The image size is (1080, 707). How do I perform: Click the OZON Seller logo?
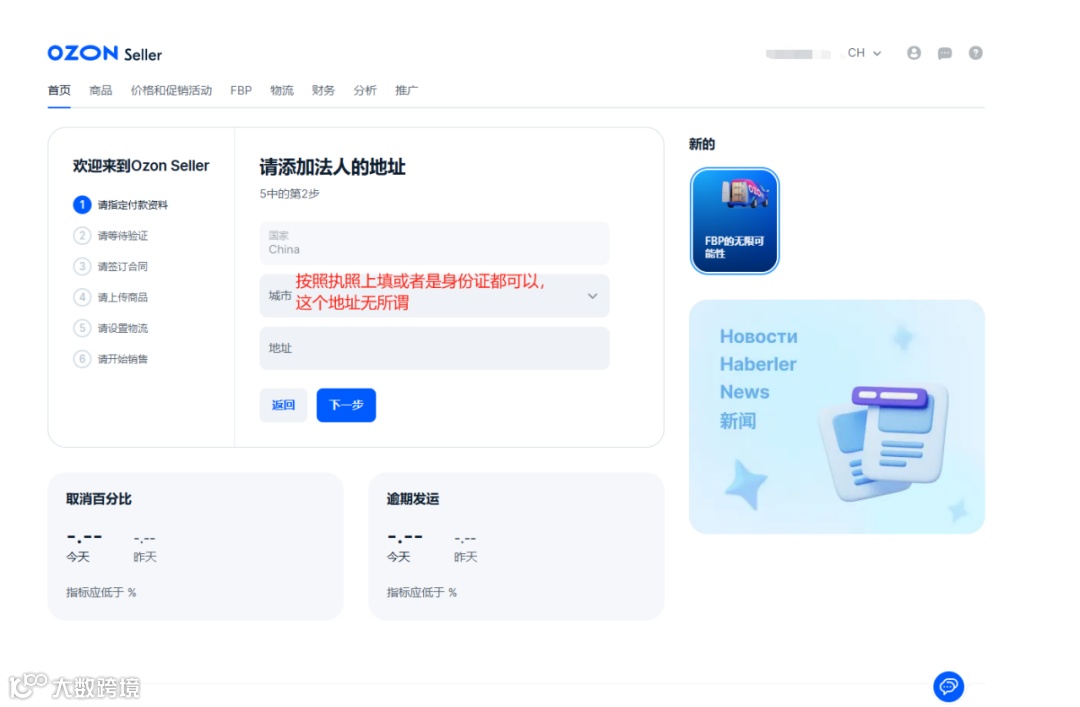point(105,54)
